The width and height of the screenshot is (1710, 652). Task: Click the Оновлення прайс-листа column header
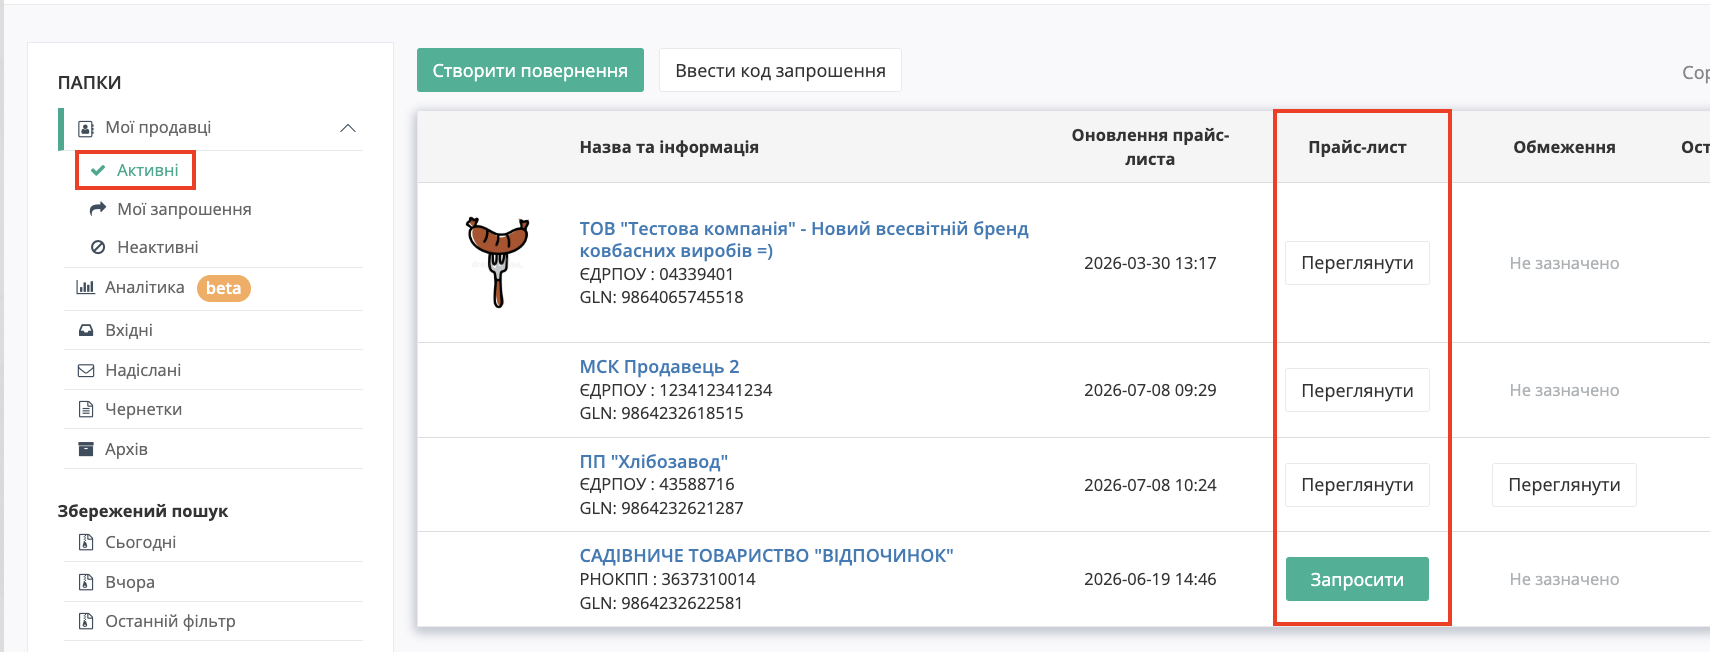[x=1150, y=147]
